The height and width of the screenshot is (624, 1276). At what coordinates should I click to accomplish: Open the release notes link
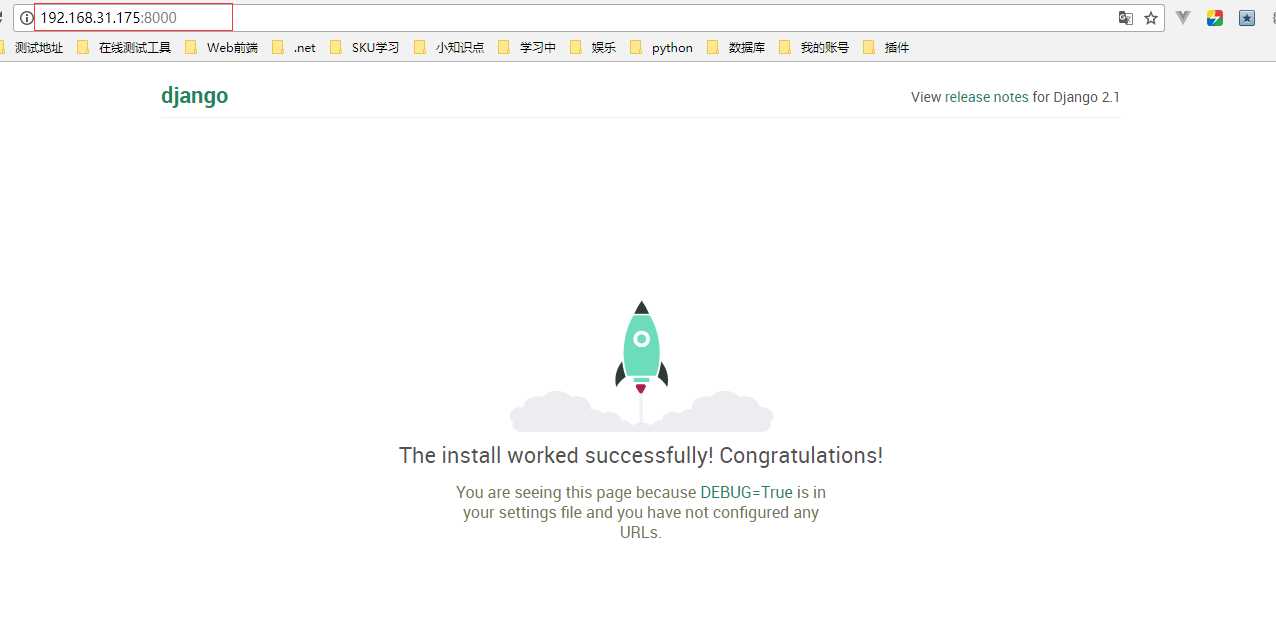point(986,97)
